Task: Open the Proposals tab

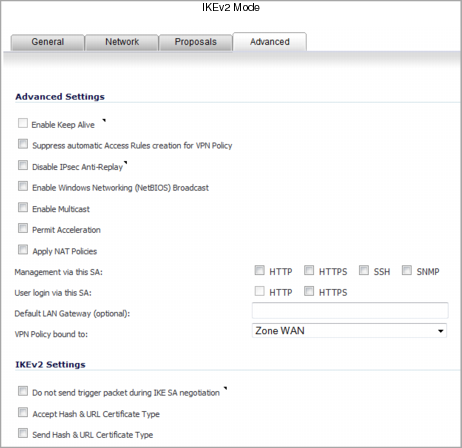Action: 196,42
